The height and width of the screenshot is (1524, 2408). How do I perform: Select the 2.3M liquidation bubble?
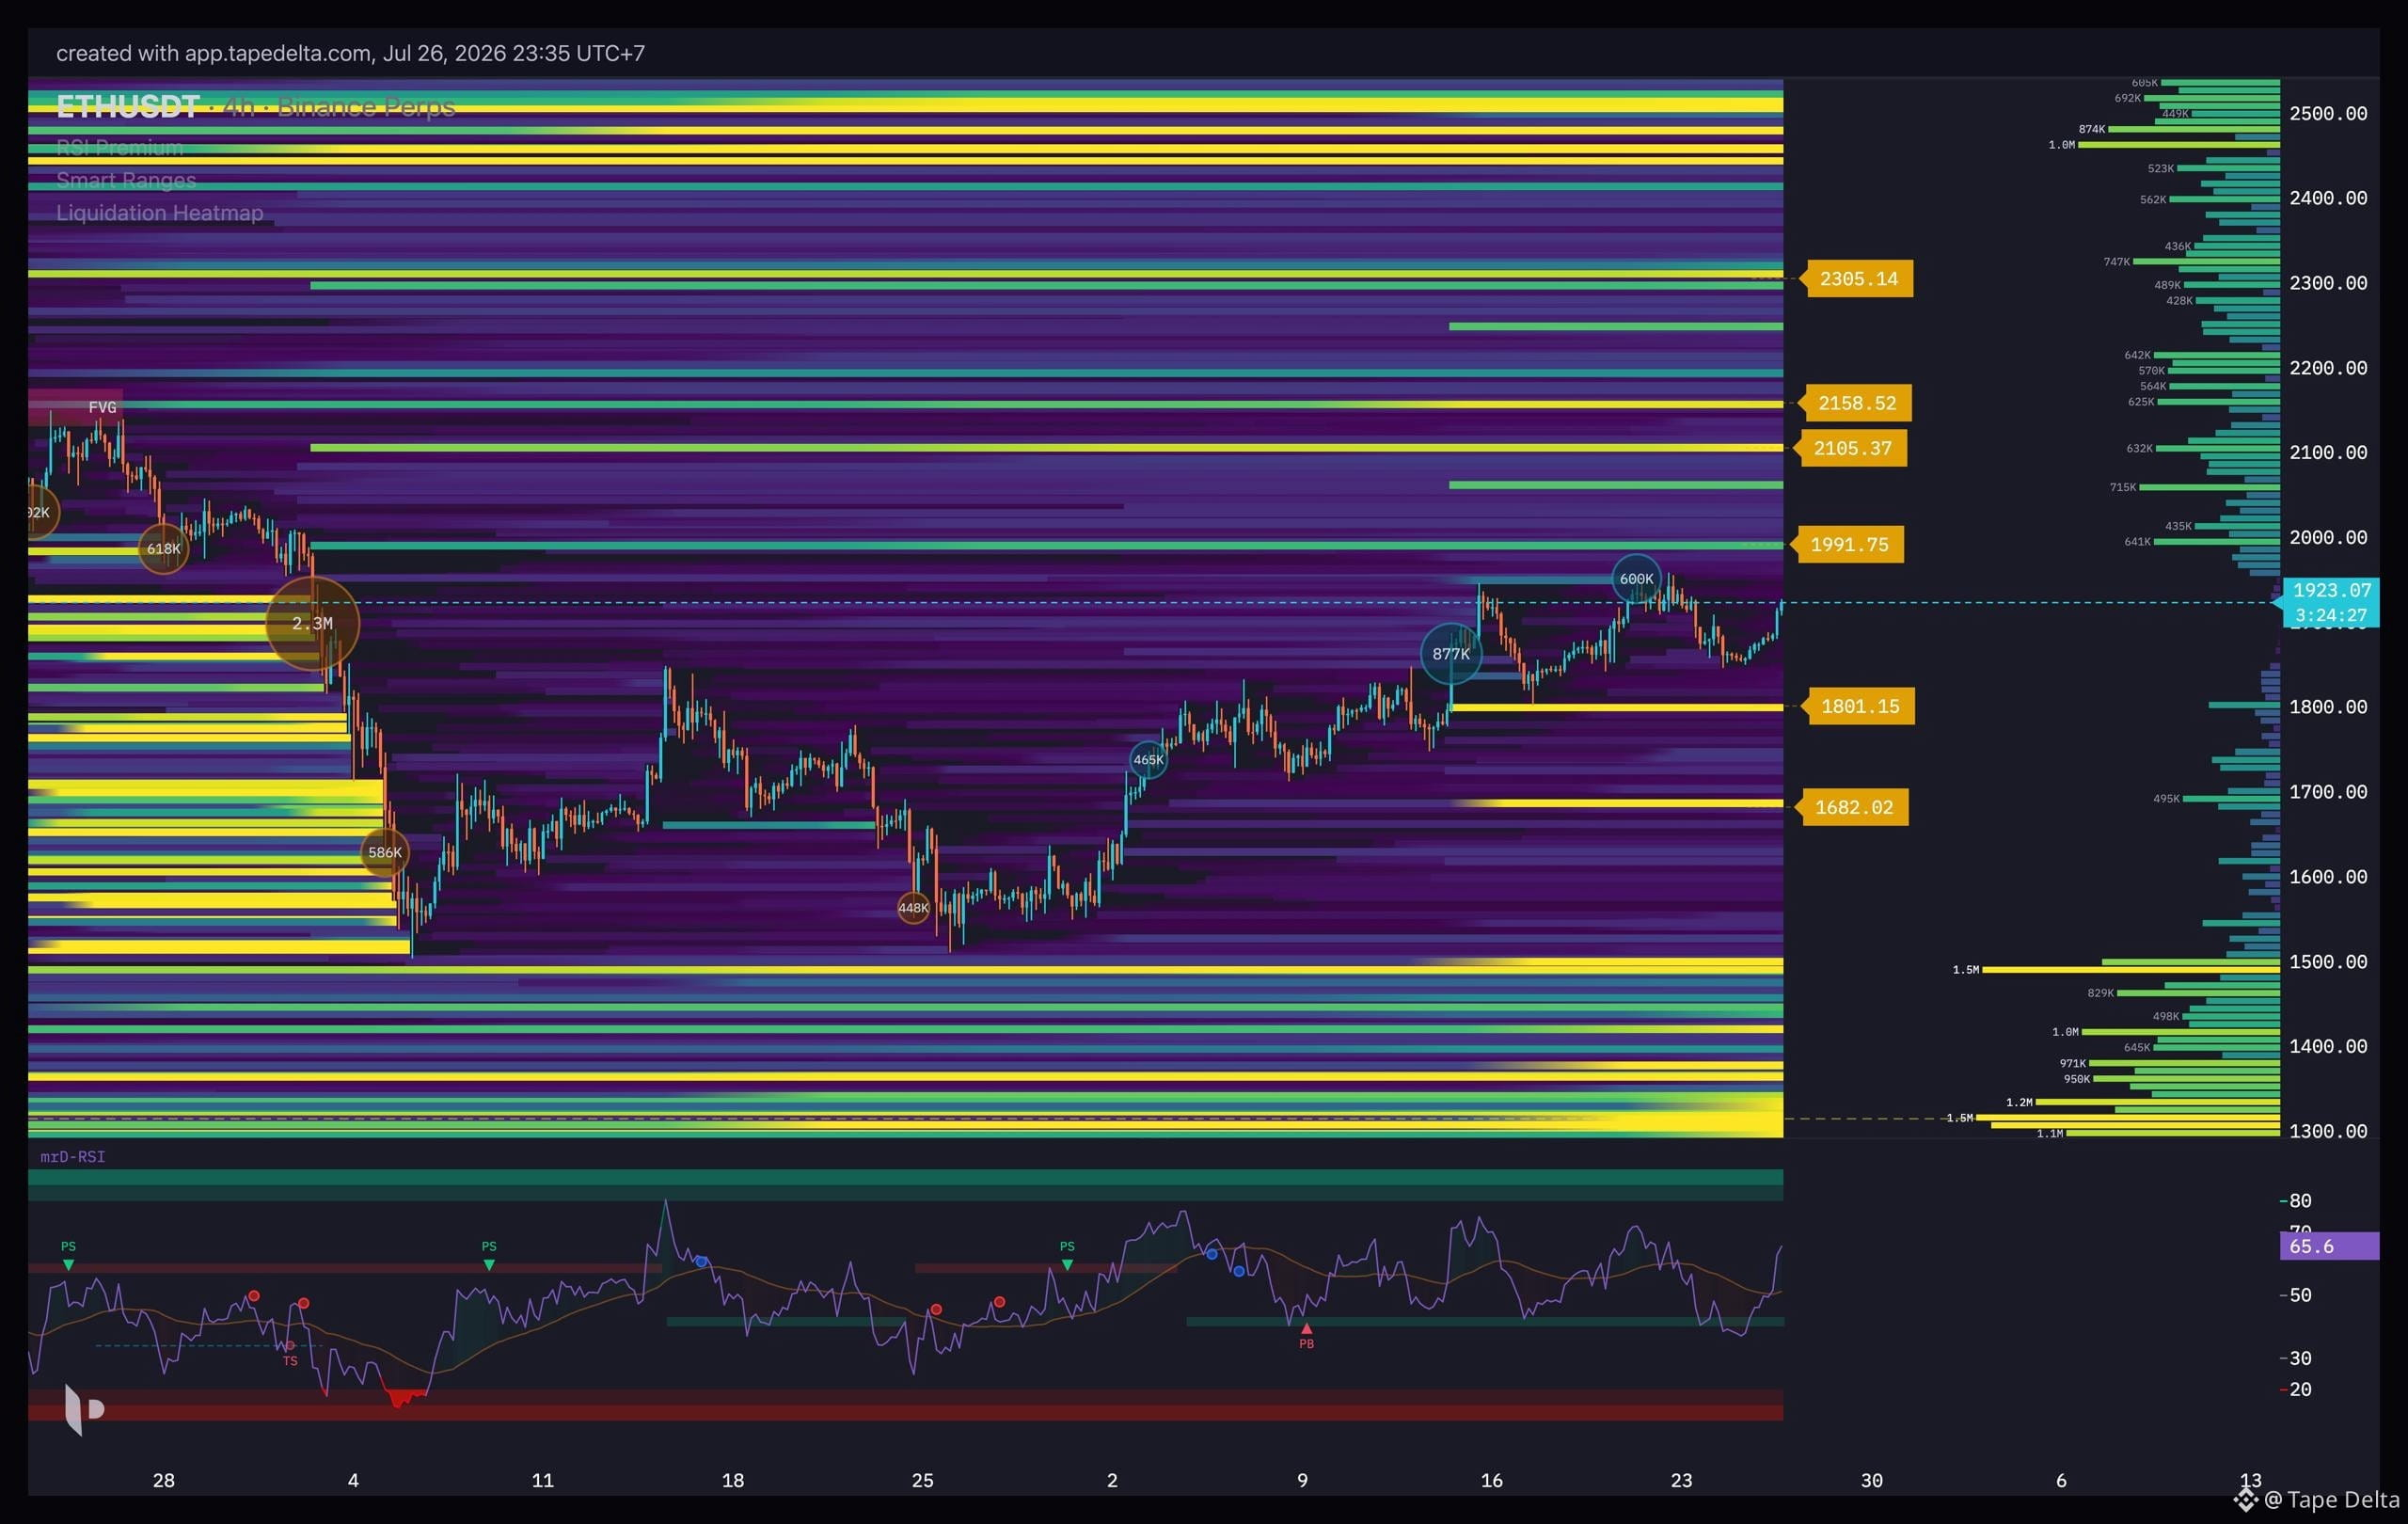312,623
